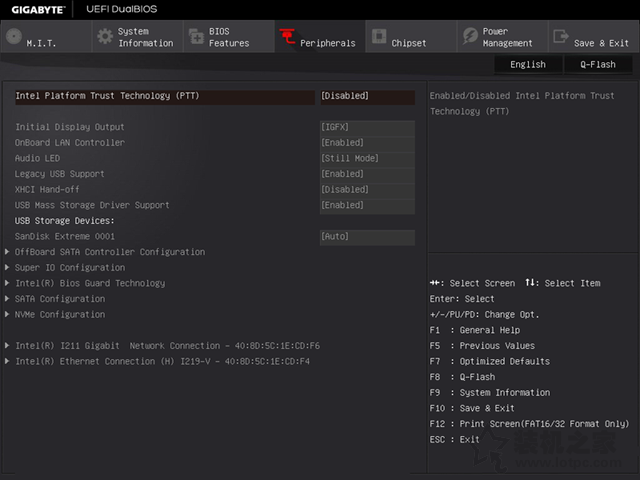Click the M.I.T. gauge icon
This screenshot has width=640, height=480.
[13, 37]
